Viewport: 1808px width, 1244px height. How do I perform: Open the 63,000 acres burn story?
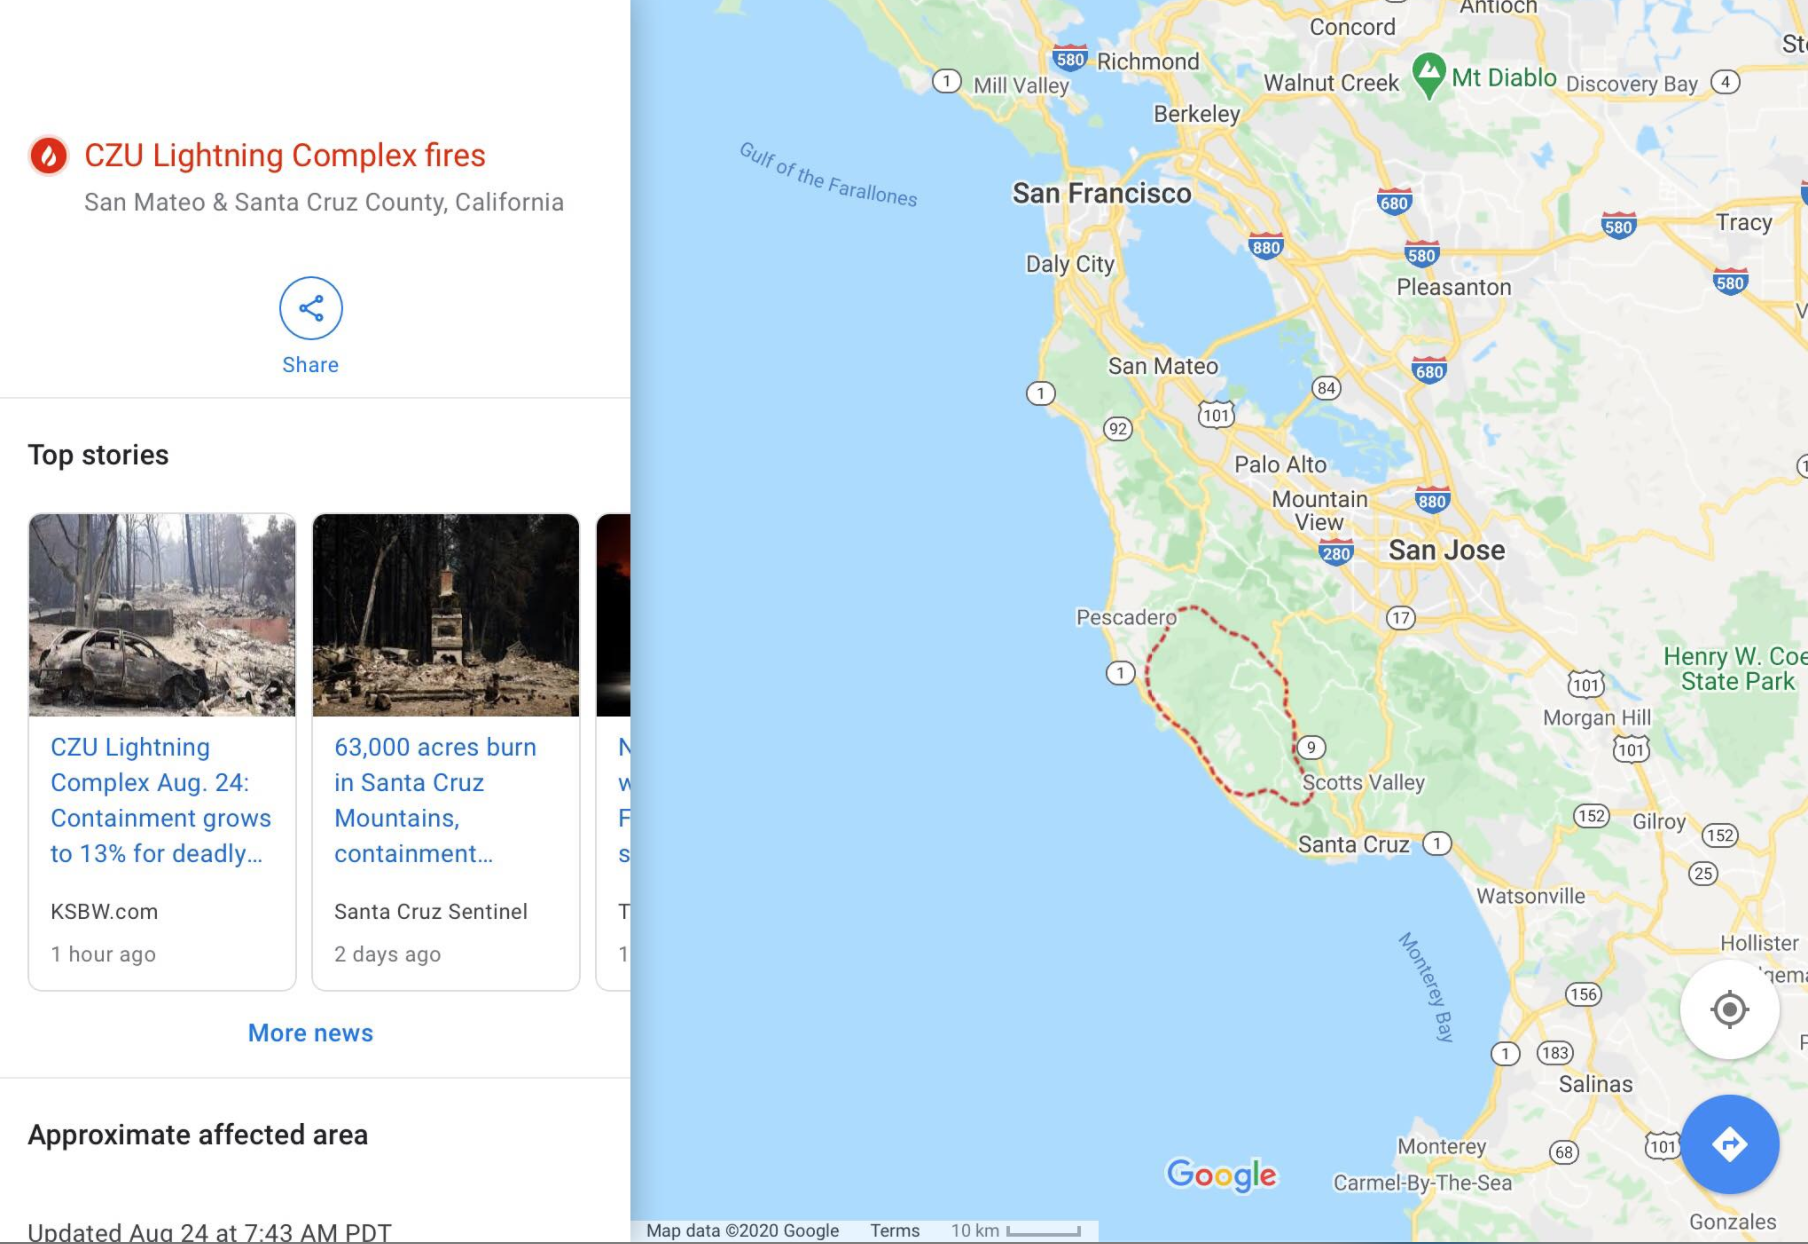(435, 800)
